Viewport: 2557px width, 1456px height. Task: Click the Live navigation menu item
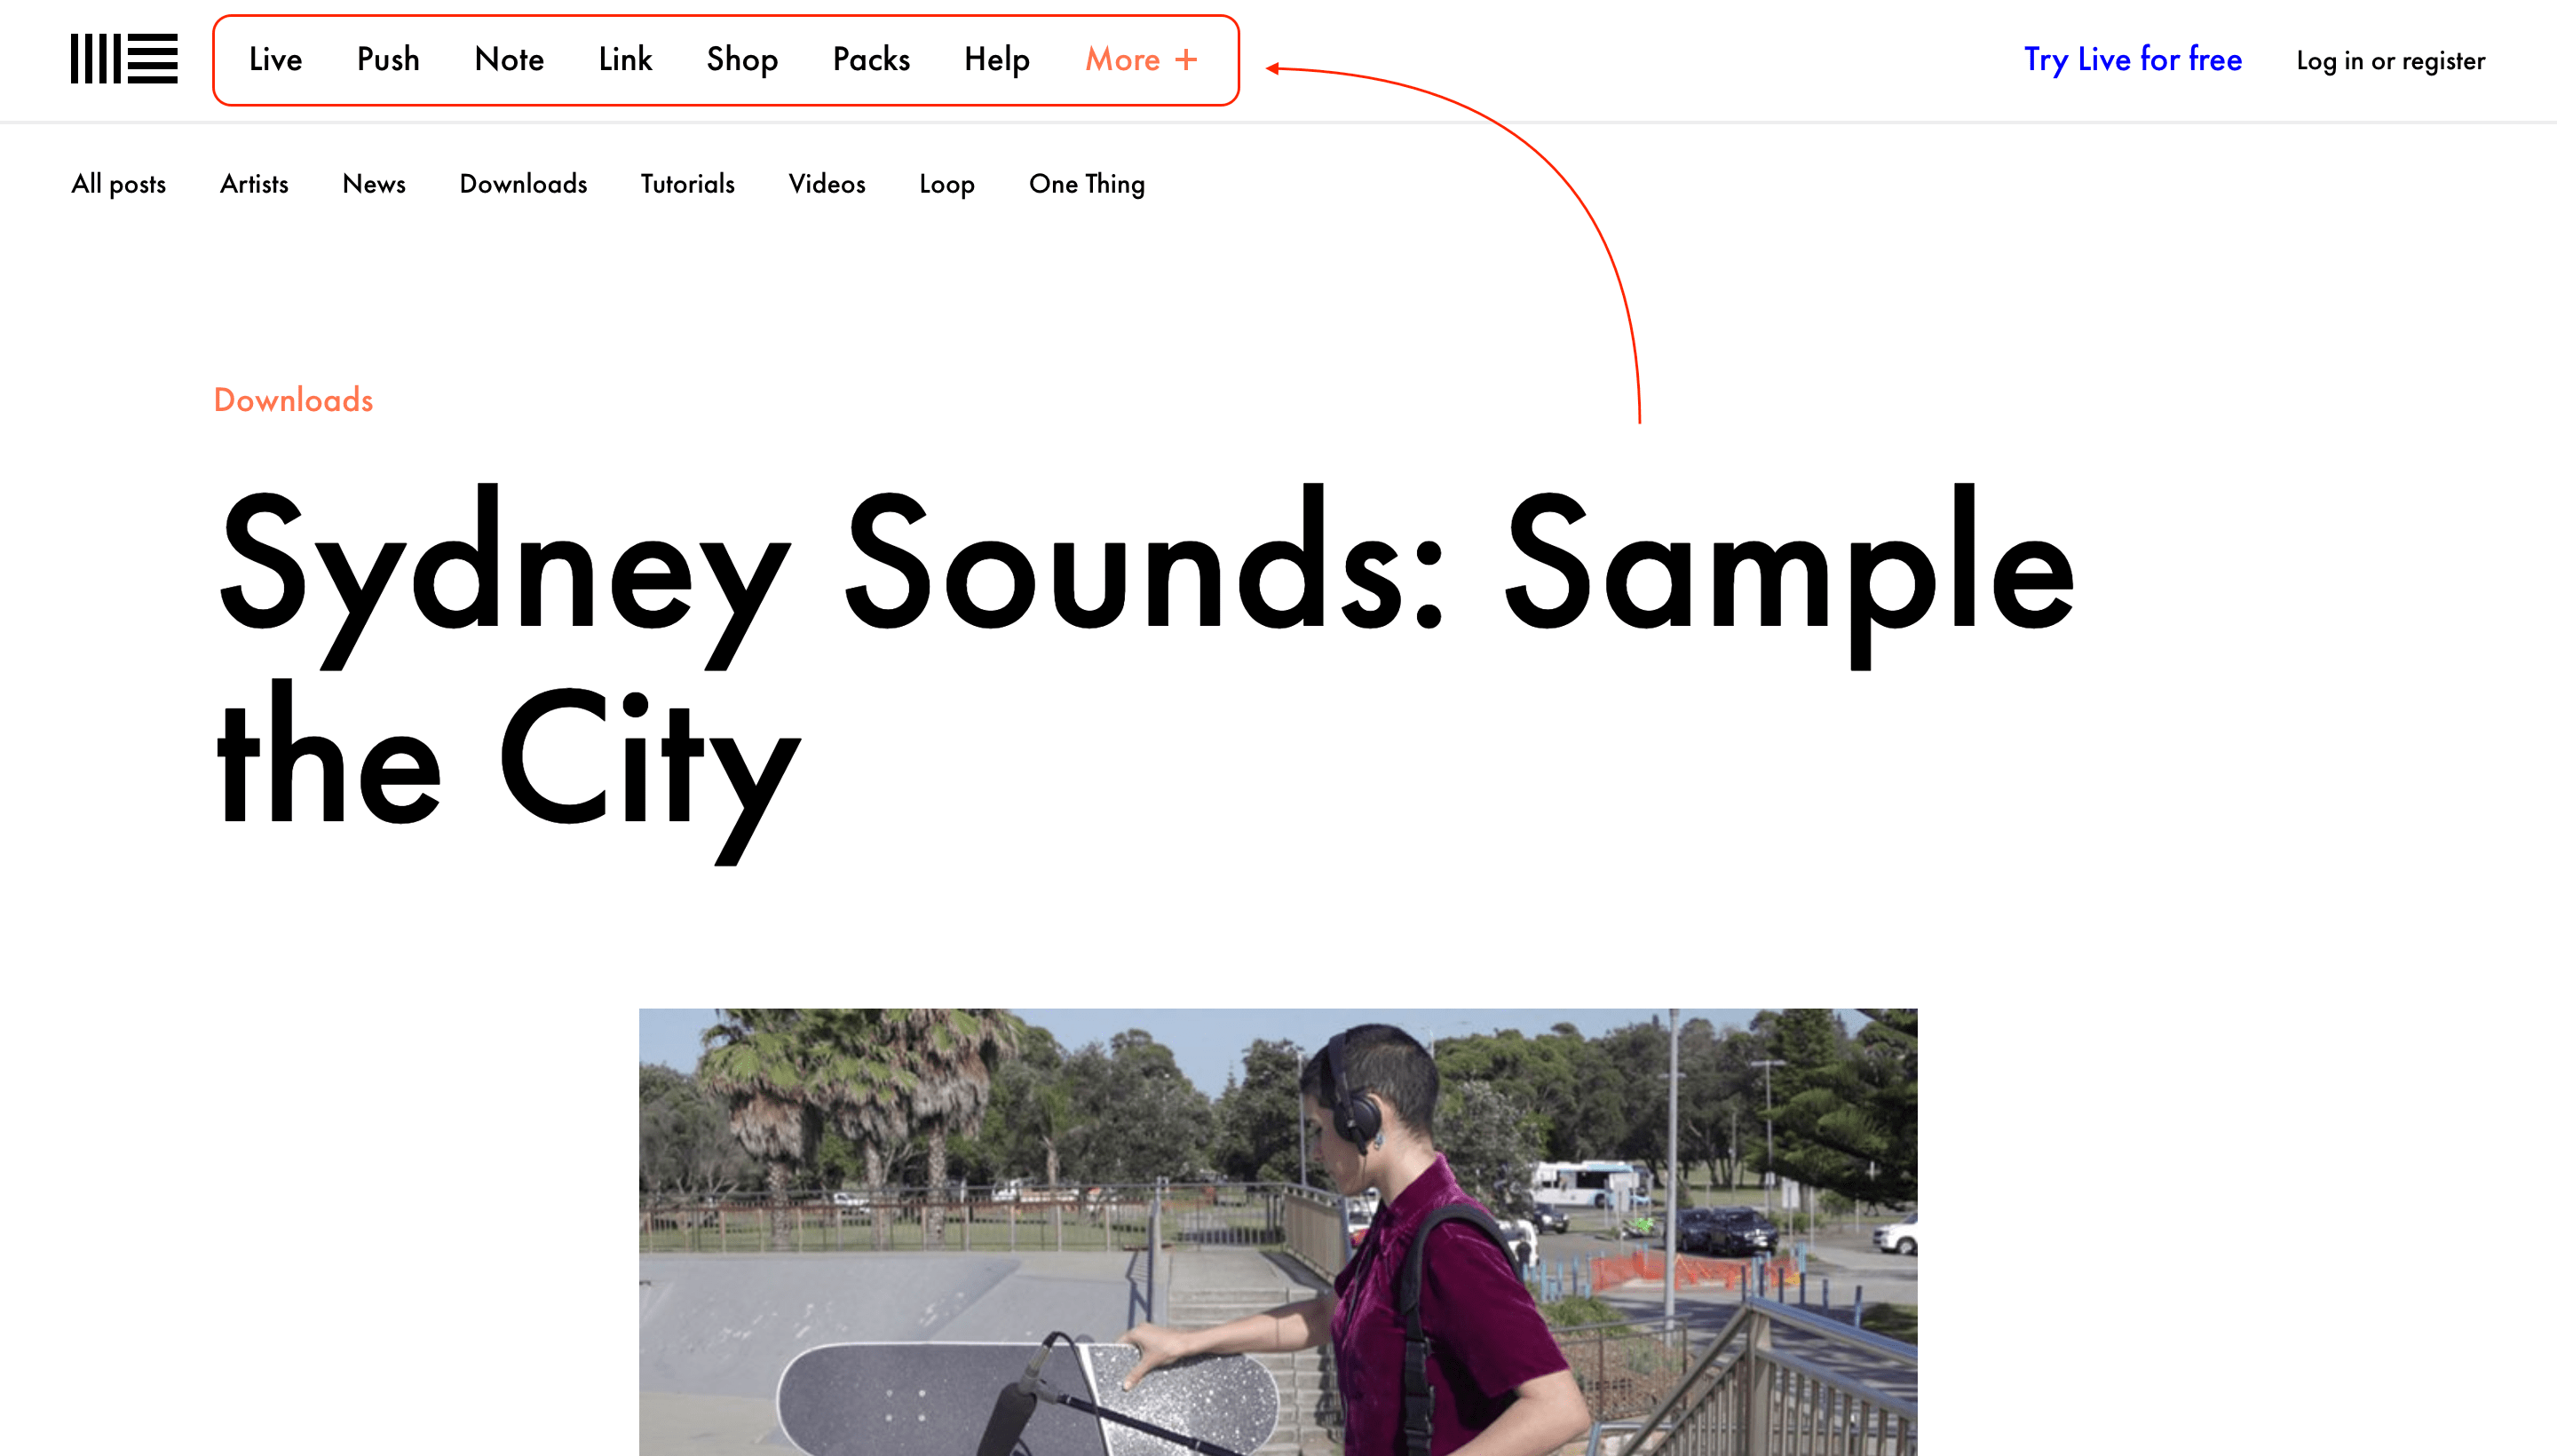(x=274, y=58)
